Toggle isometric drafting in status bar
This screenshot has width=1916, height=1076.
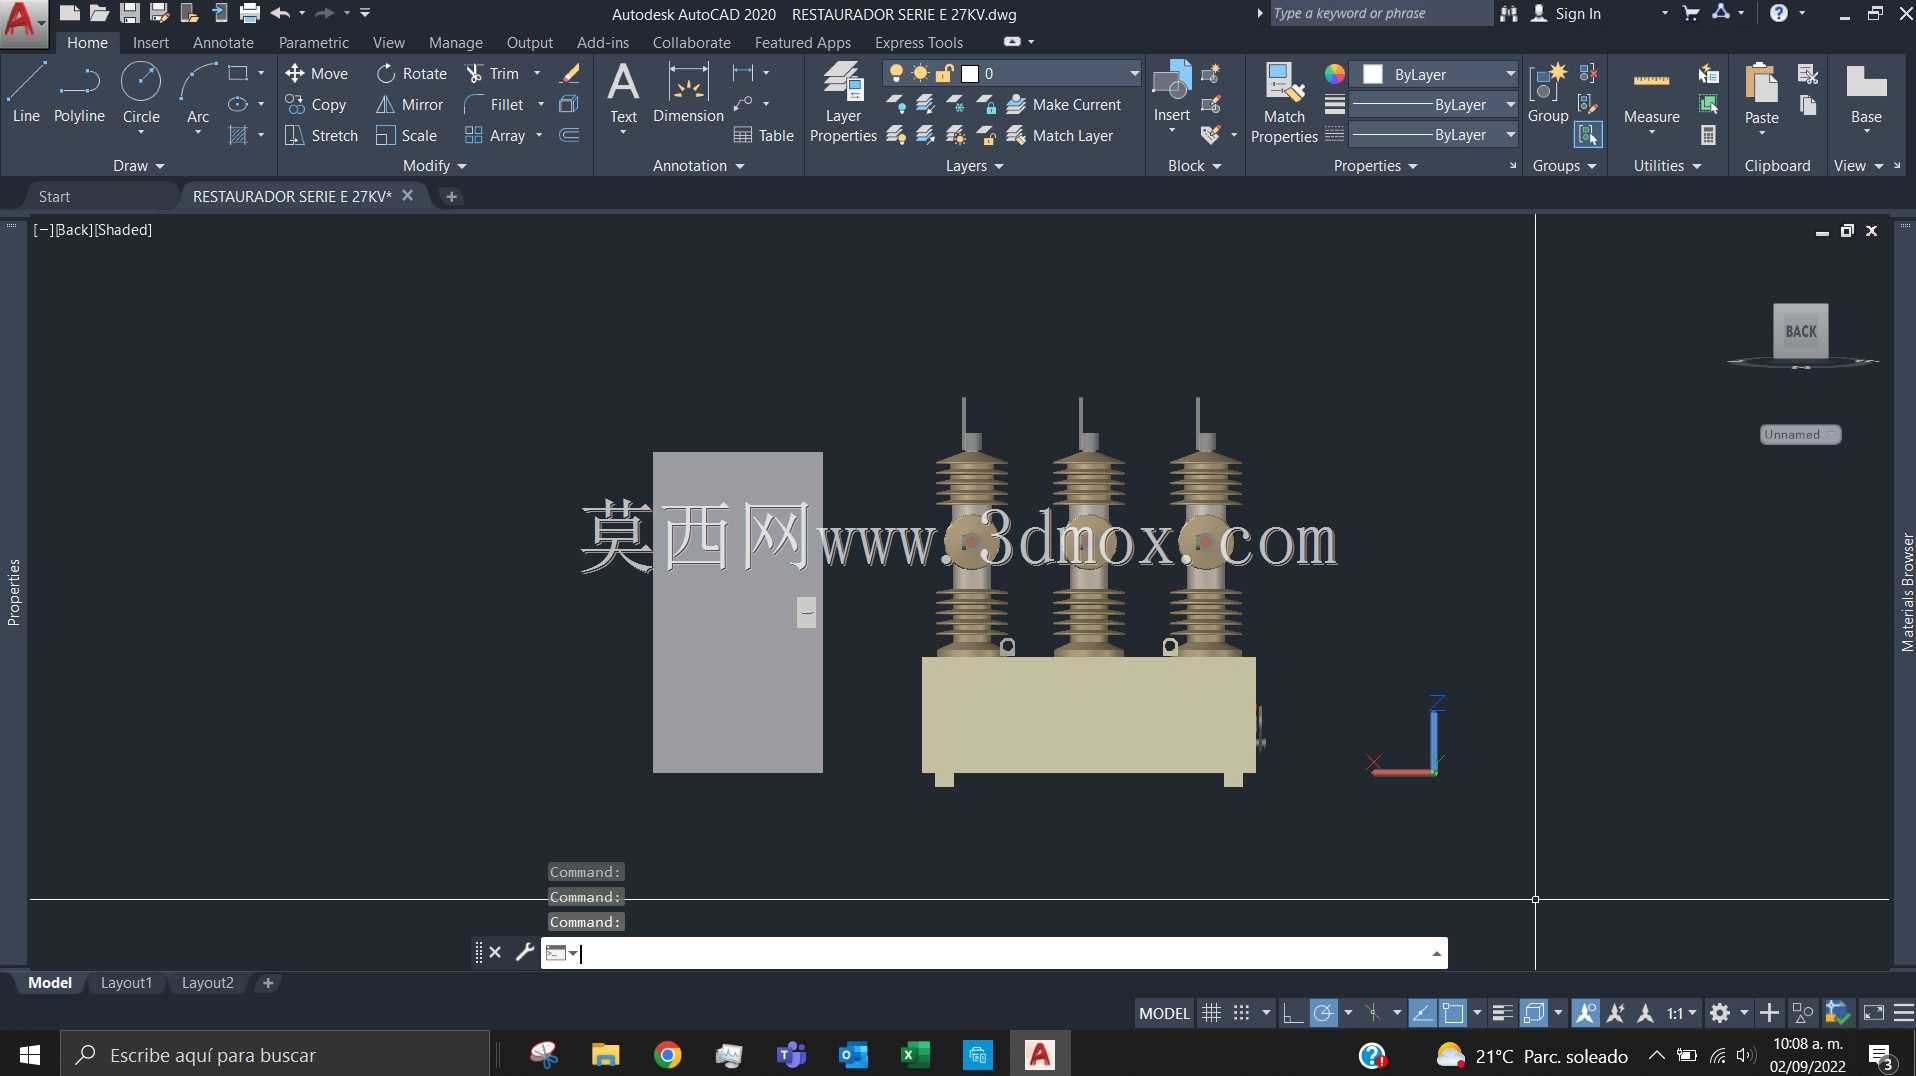1373,1013
